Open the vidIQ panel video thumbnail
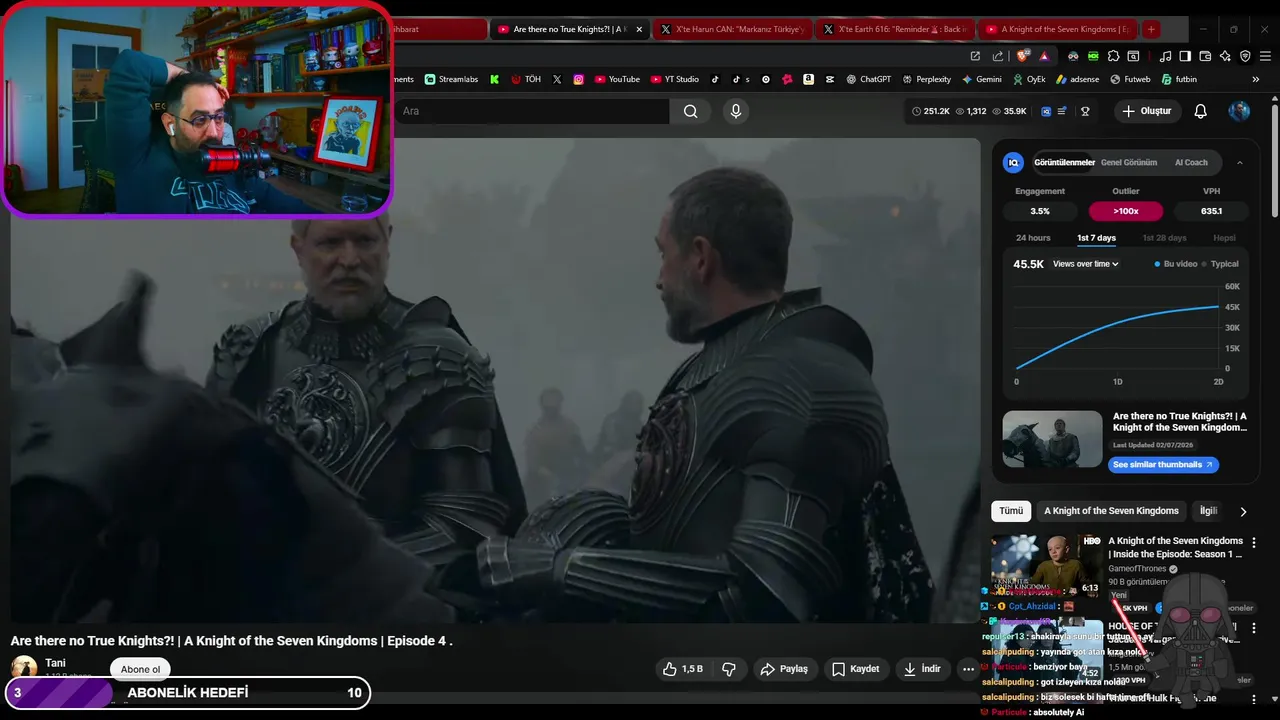 1052,438
